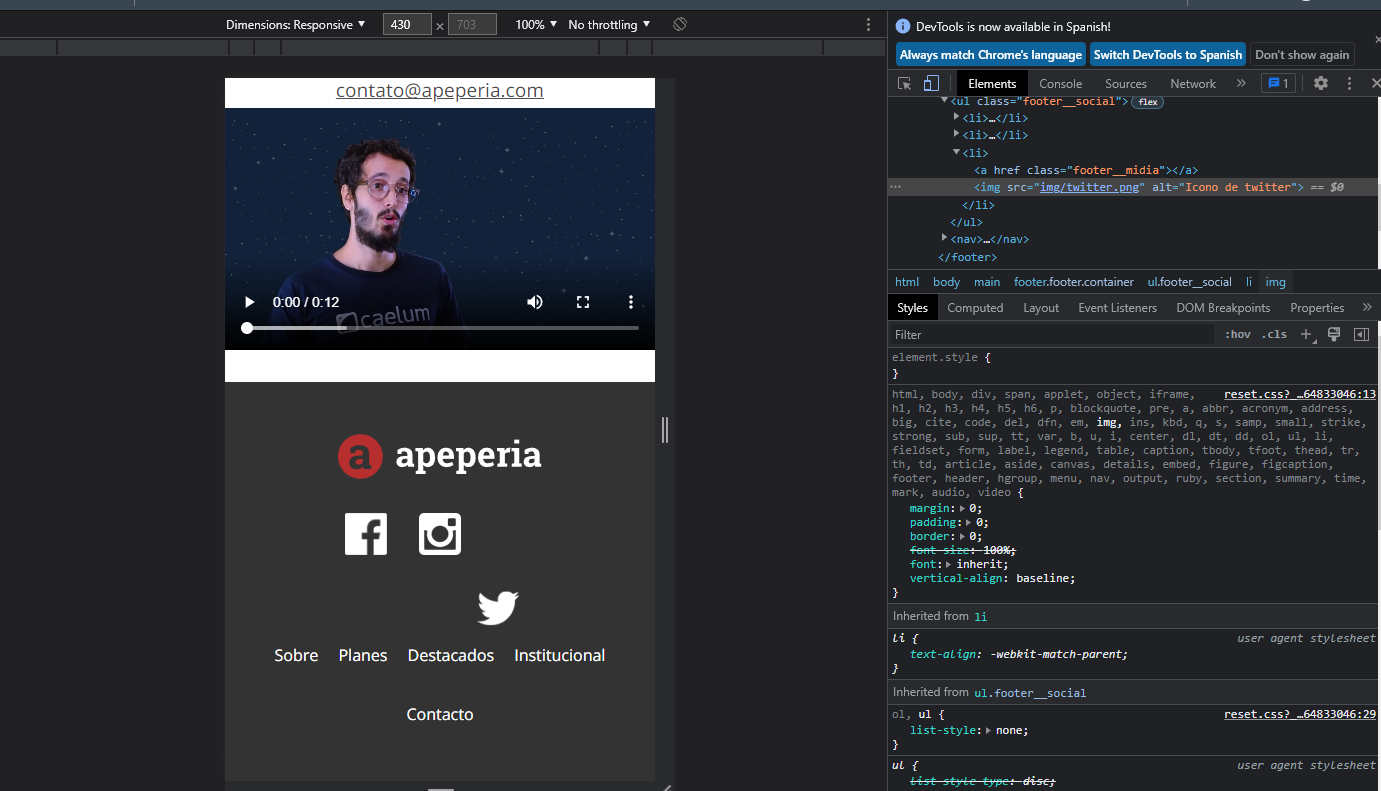Open the 100% zoom dropdown
This screenshot has height=791, width=1381.
pyautogui.click(x=536, y=24)
